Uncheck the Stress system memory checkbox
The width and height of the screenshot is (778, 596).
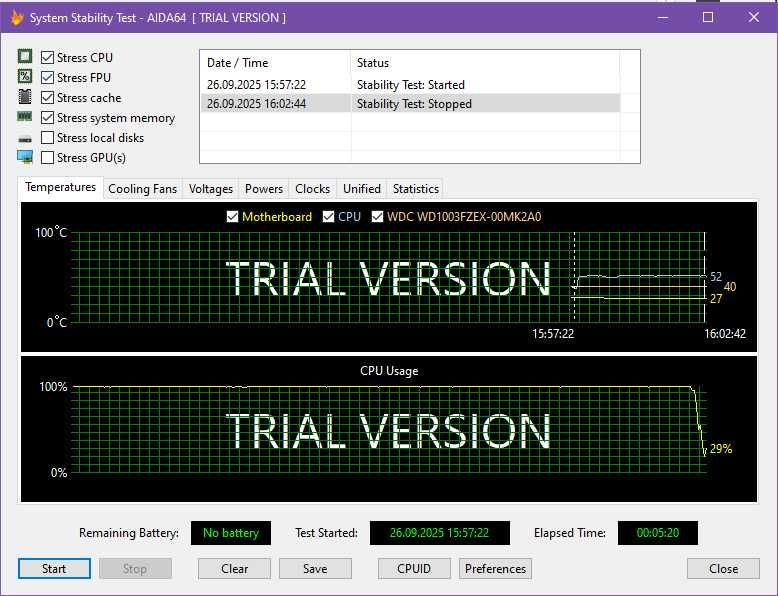(x=47, y=118)
